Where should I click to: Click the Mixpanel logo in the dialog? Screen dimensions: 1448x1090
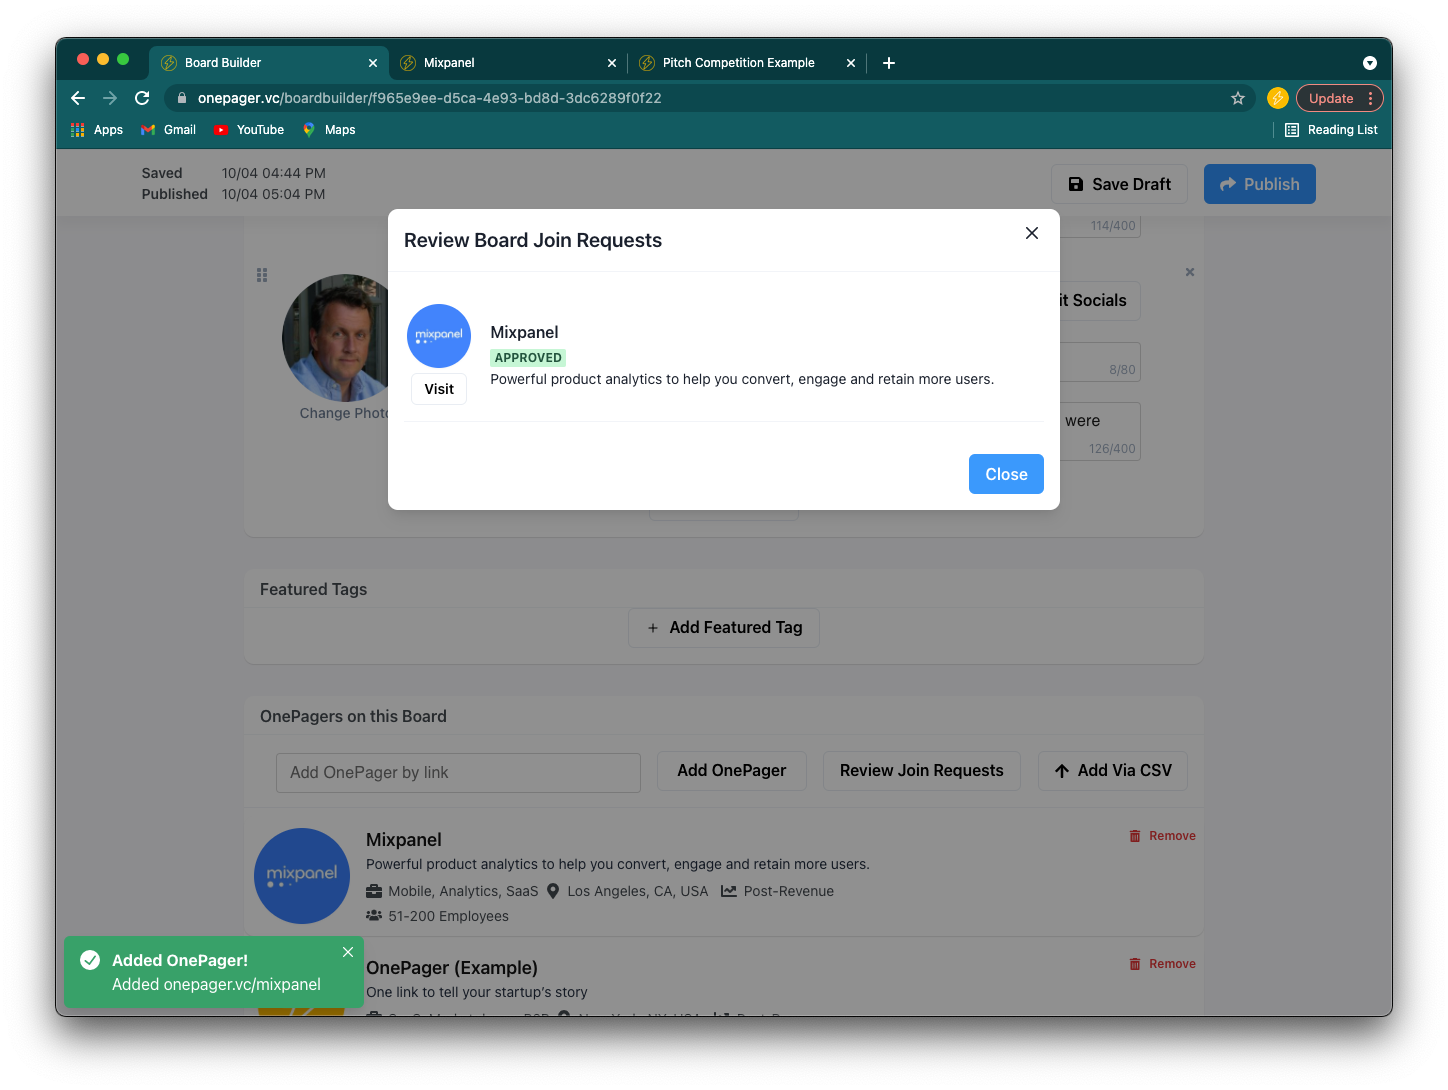pos(439,336)
